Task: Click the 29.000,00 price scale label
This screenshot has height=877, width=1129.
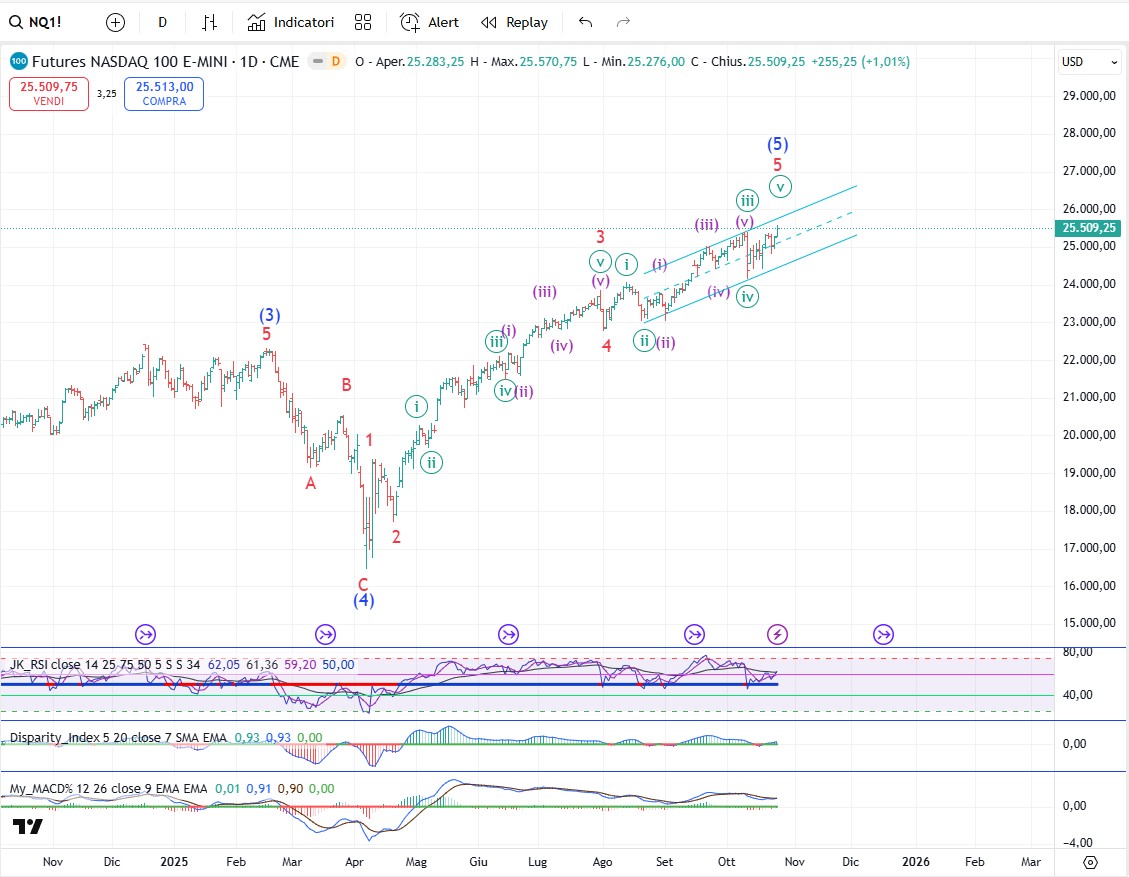Action: tap(1089, 95)
